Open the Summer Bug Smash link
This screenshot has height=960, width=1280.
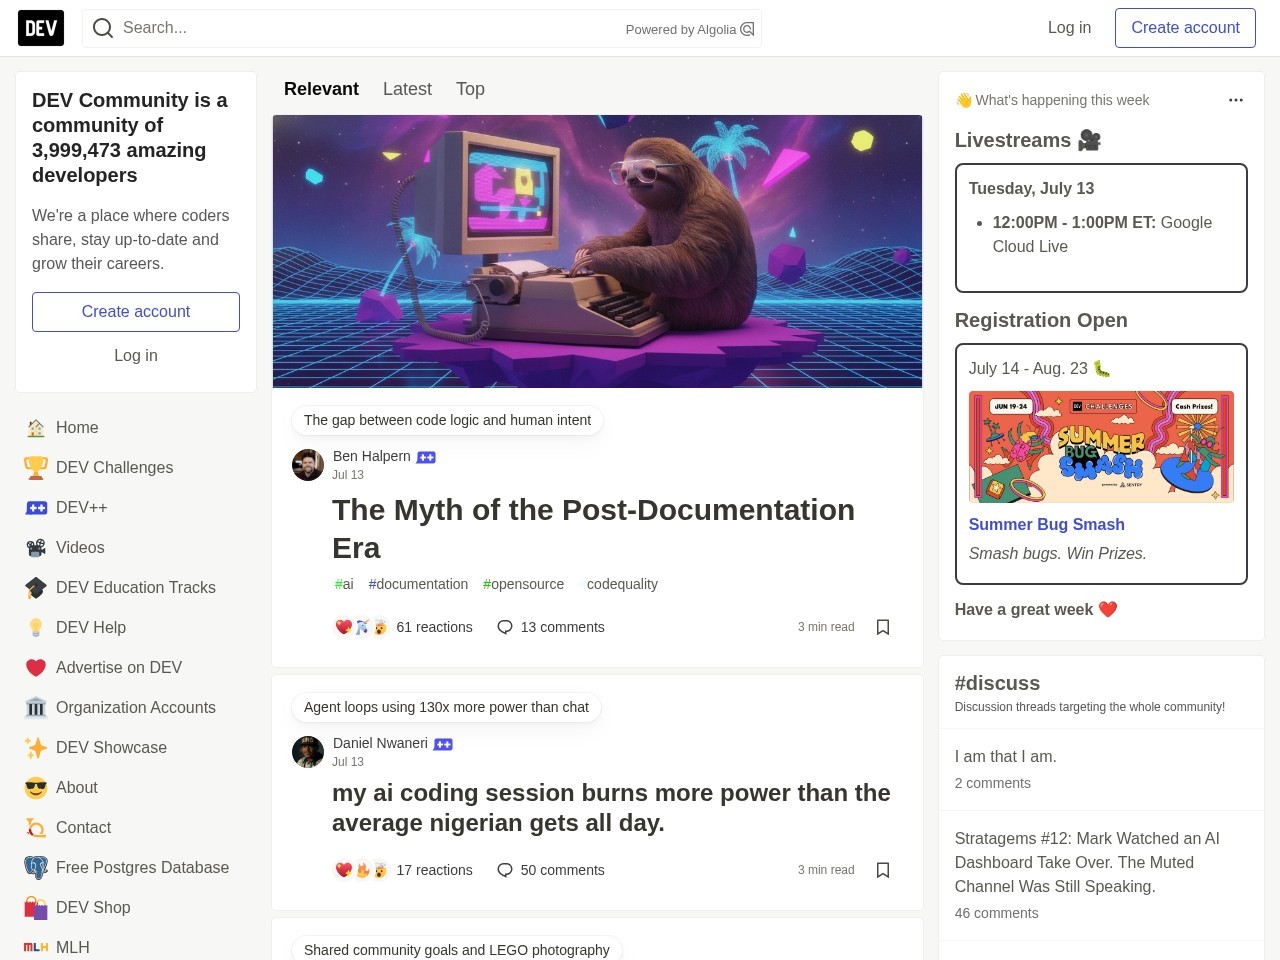pyautogui.click(x=1046, y=524)
